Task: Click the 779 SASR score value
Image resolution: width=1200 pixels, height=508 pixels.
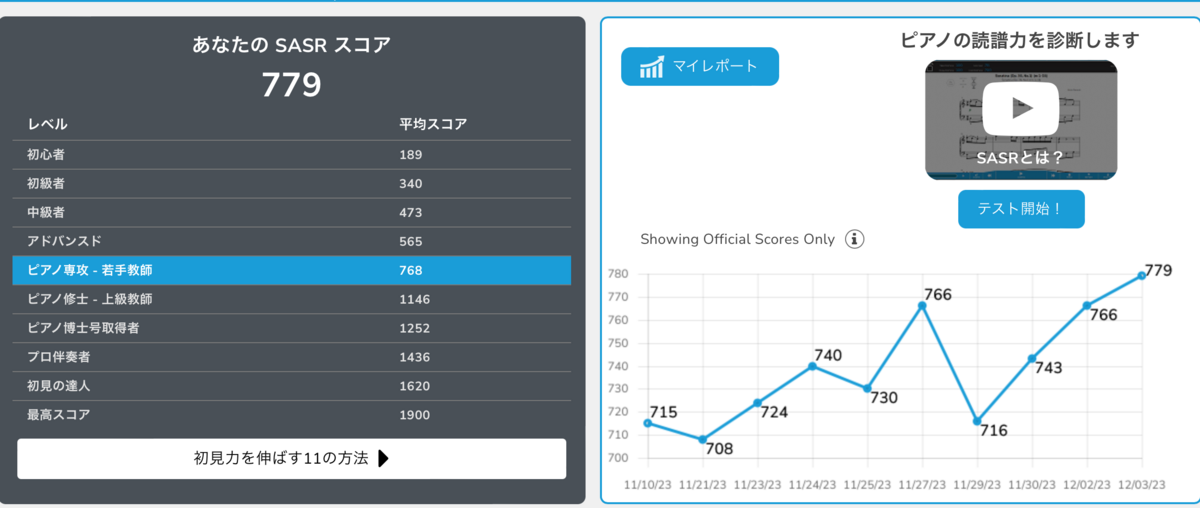Action: pos(291,85)
